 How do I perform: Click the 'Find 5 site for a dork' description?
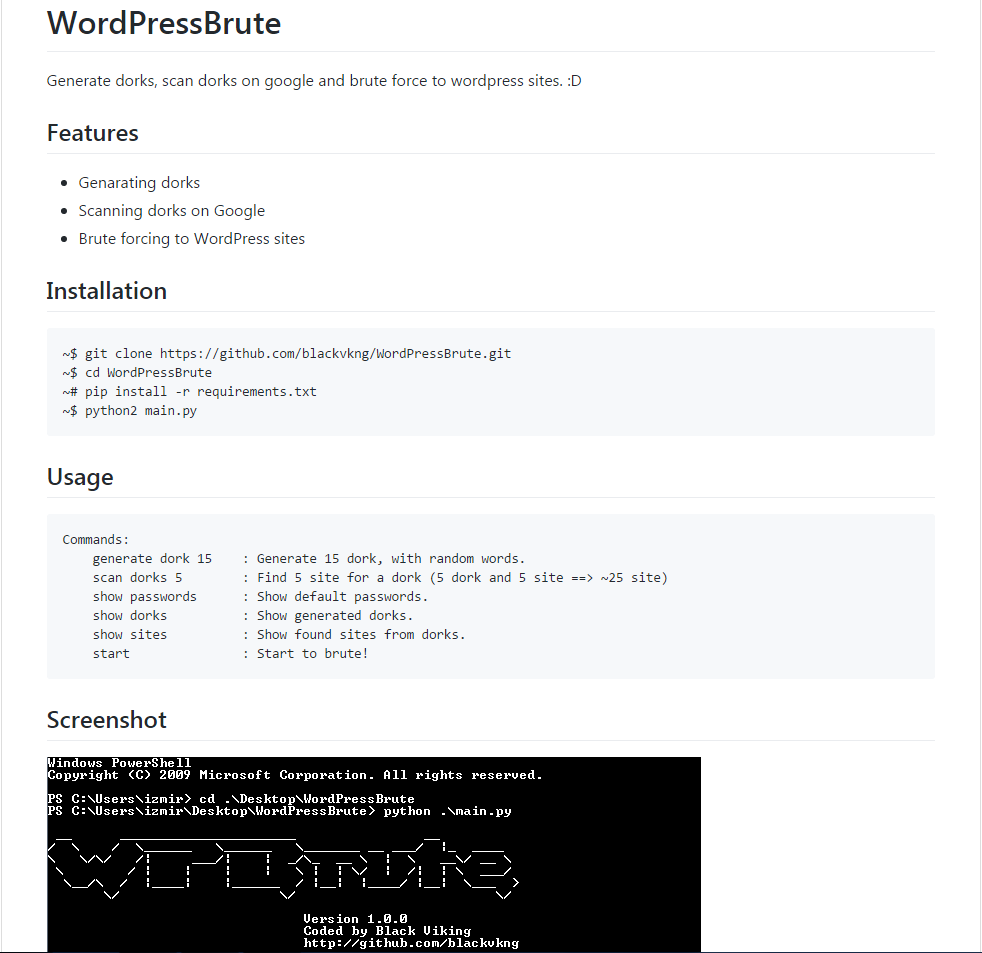pyautogui.click(x=462, y=577)
